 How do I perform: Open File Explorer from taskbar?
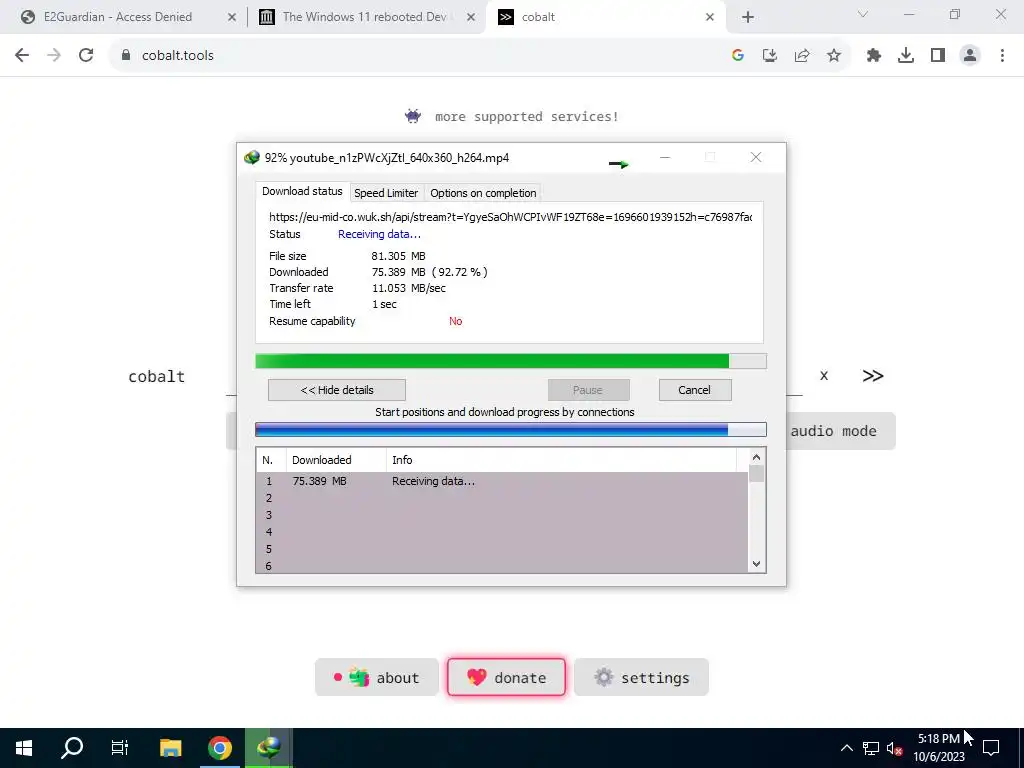click(170, 748)
